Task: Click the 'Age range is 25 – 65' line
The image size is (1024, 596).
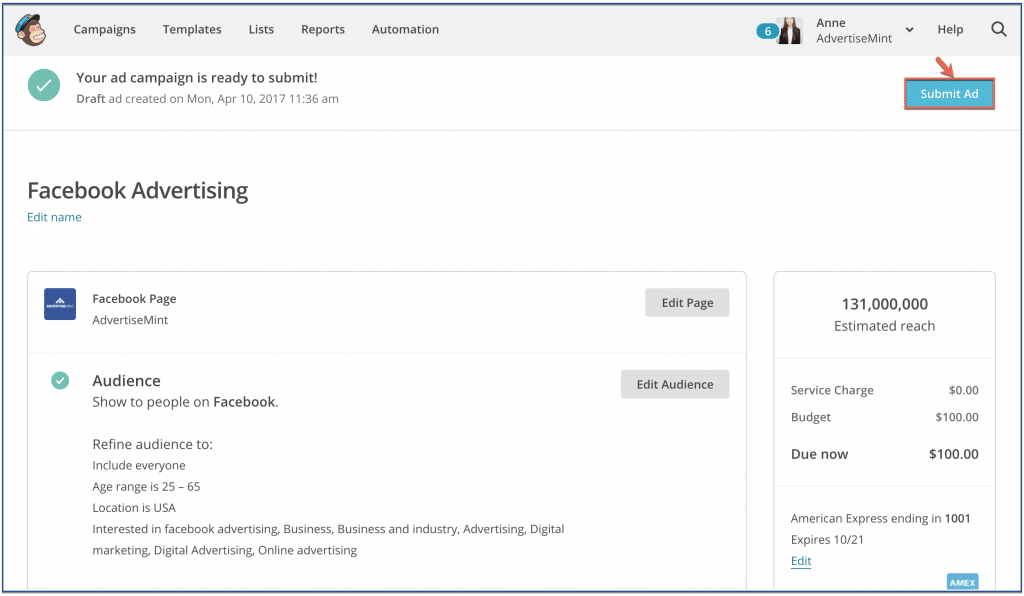Action: tap(146, 487)
